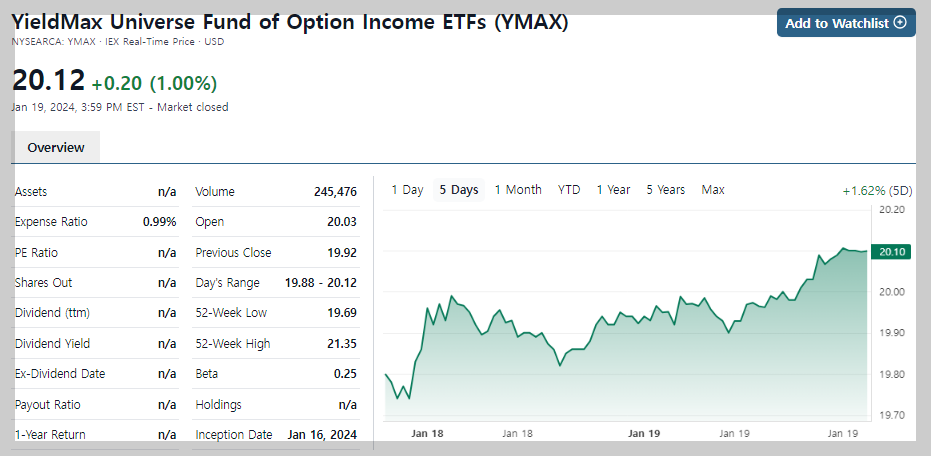Click the 245,476 volume value
Screen dimensions: 931x456
(x=335, y=192)
